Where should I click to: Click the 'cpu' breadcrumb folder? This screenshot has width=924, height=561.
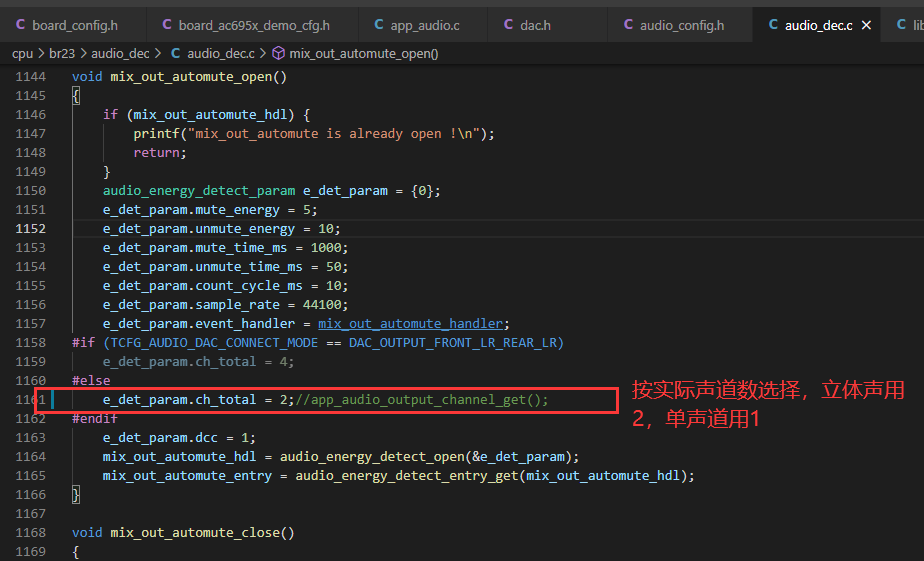tap(22, 54)
